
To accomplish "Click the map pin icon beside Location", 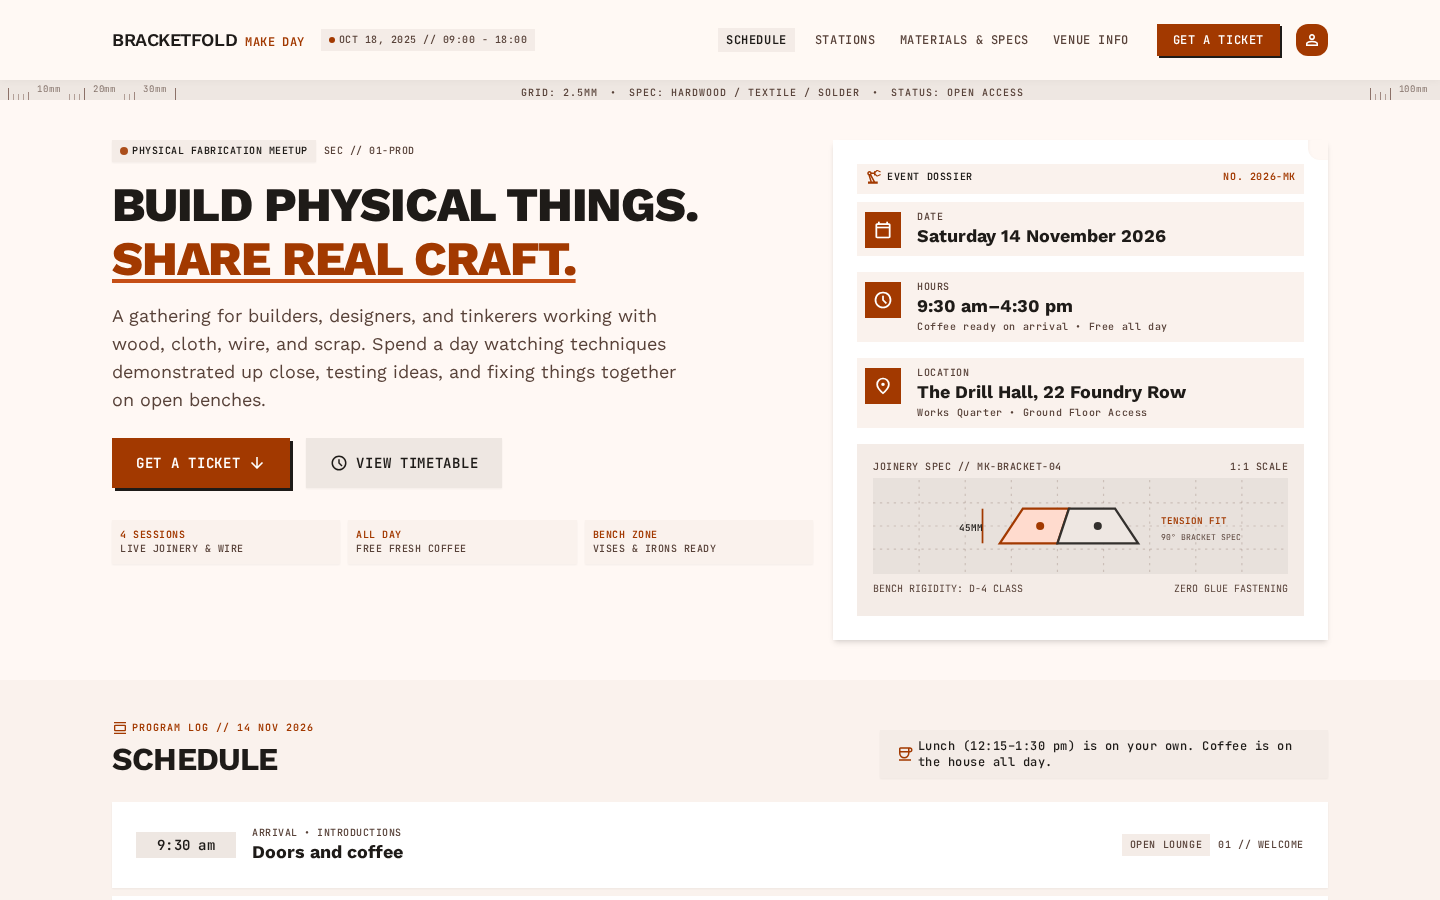I will [883, 386].
